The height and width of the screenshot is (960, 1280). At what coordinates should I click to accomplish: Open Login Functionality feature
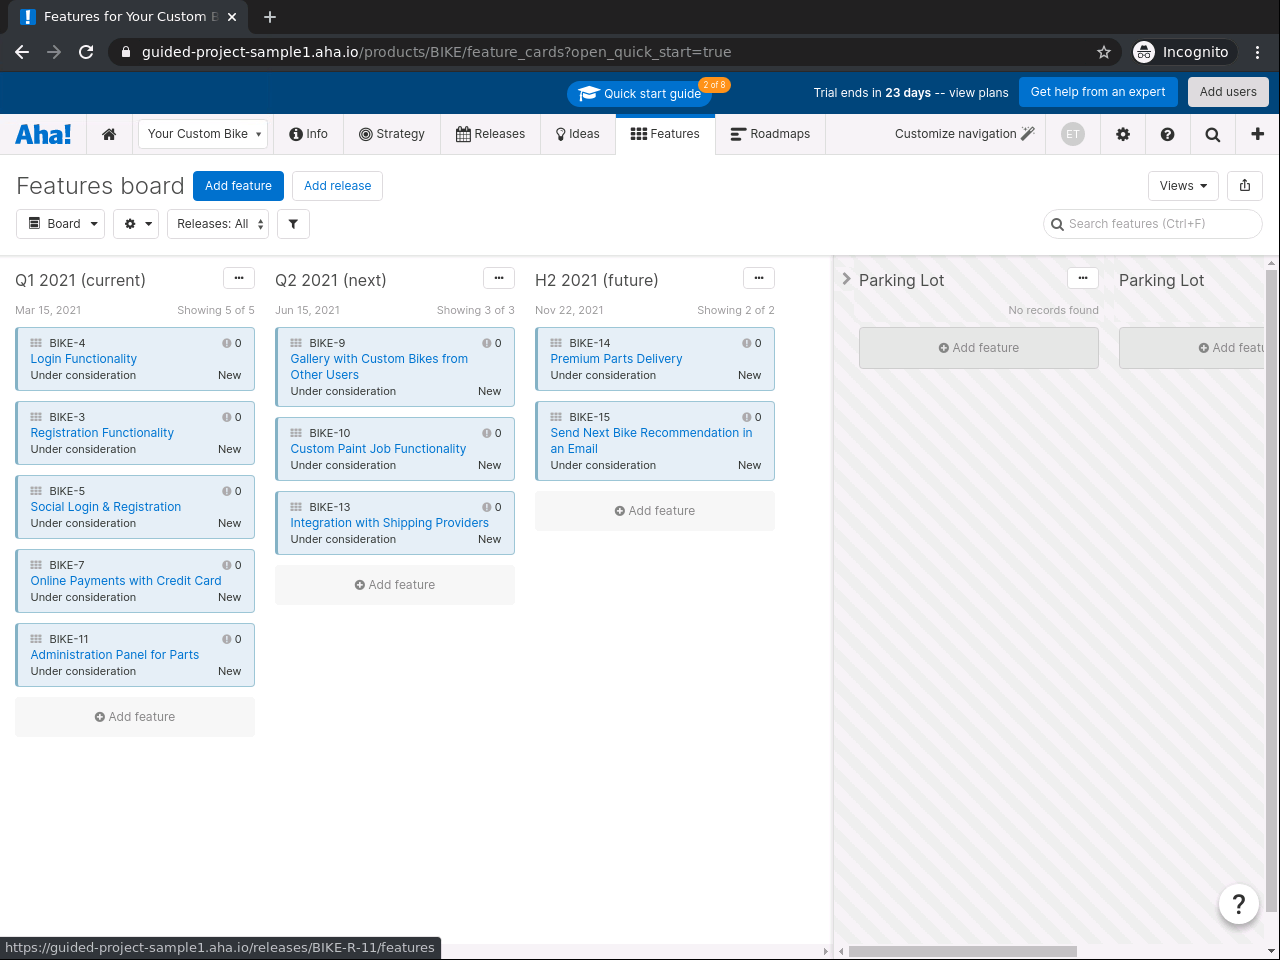click(x=84, y=359)
